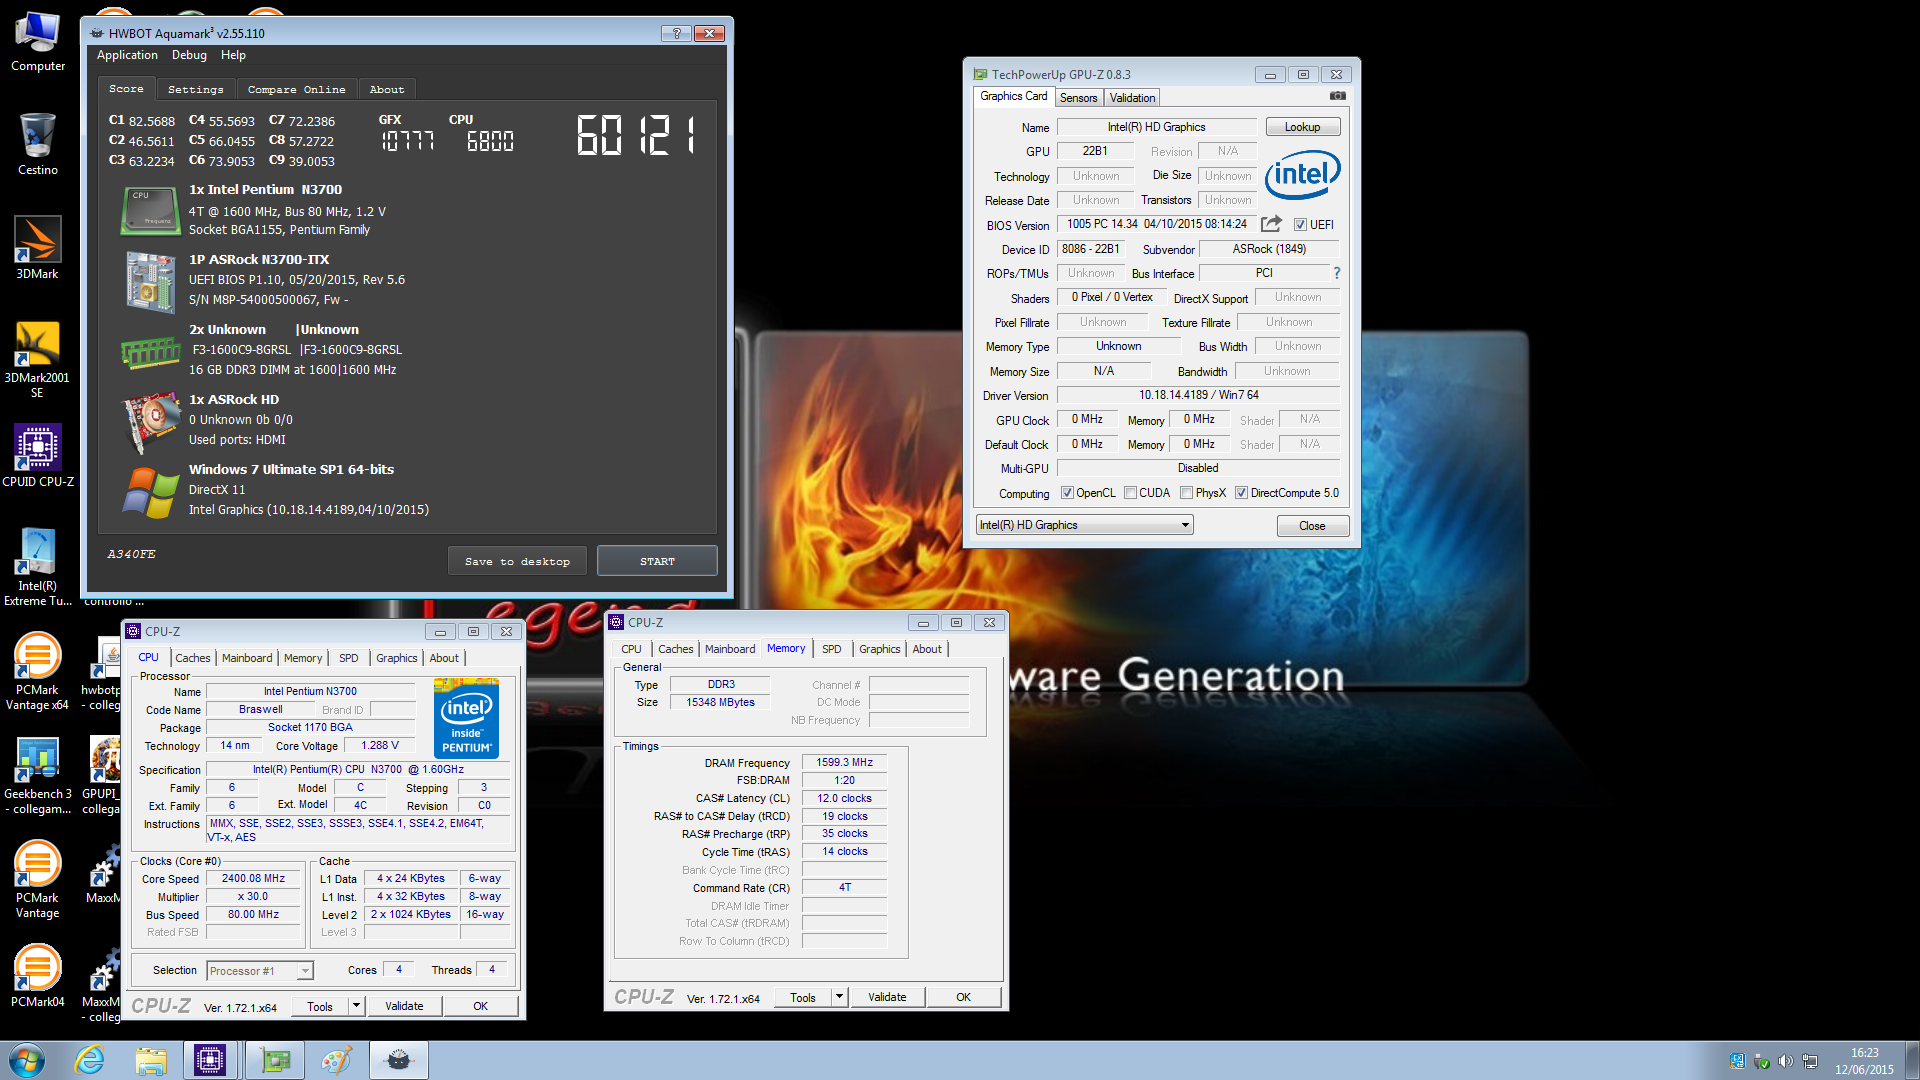Launch the 3DMark desktop shortcut
Viewport: 1920px width, 1080px height.
pyautogui.click(x=37, y=248)
